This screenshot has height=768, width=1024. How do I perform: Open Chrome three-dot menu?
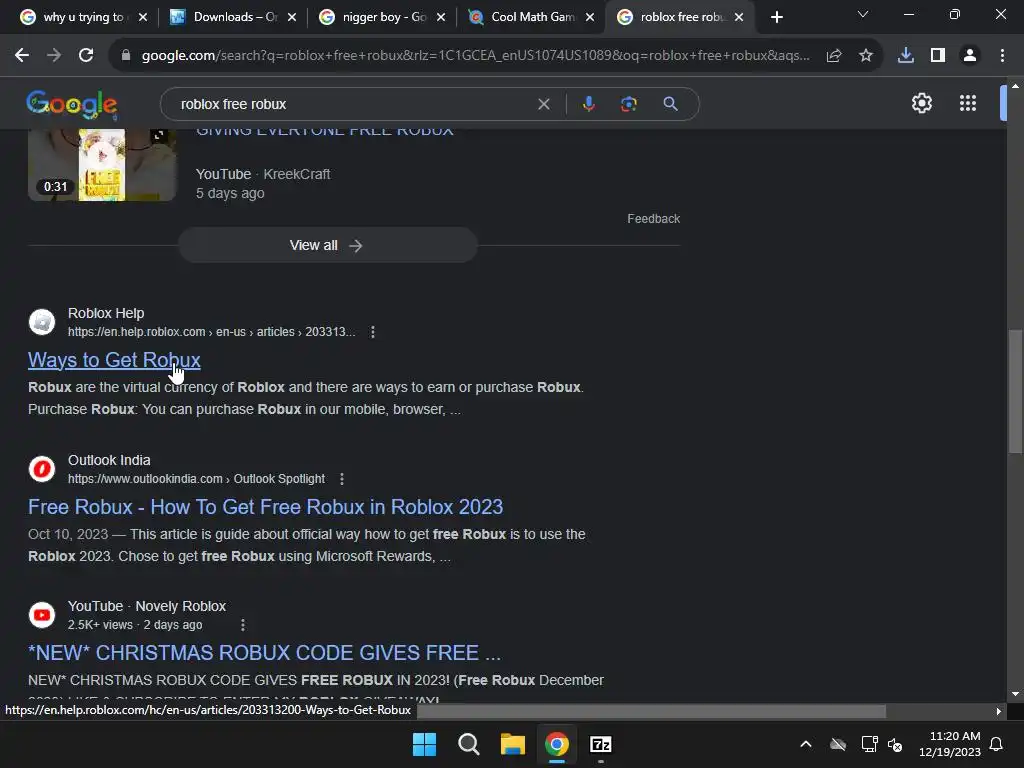coord(1002,56)
